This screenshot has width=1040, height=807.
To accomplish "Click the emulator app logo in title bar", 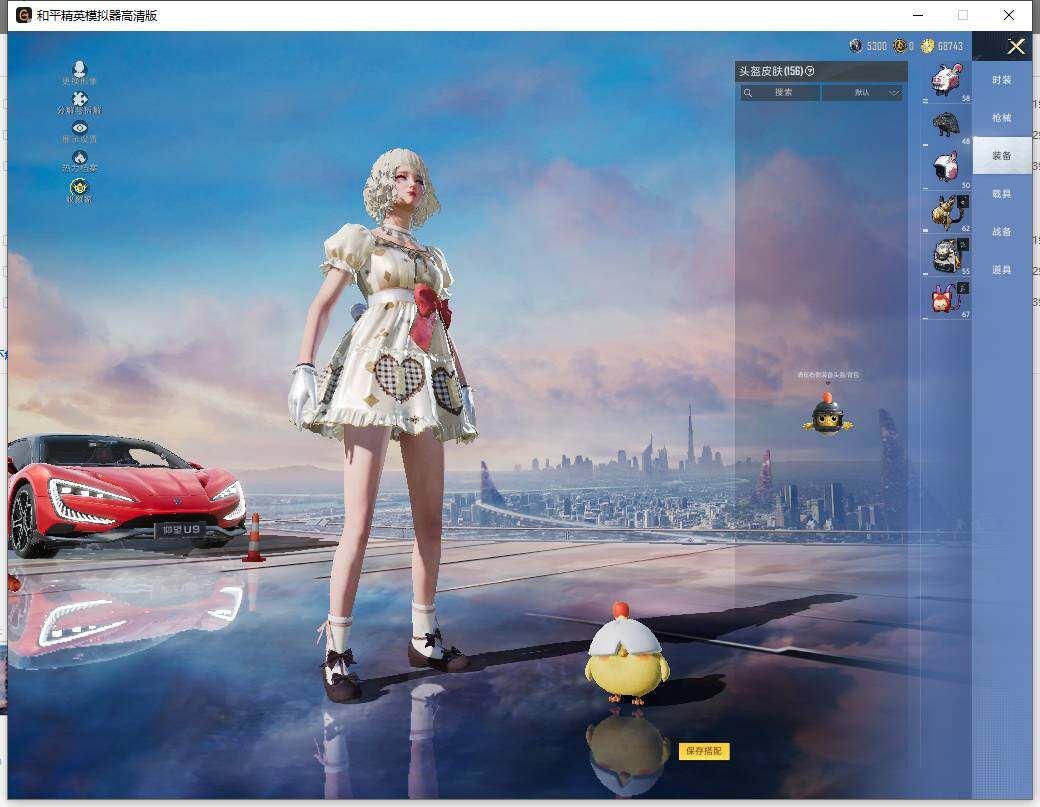I will point(23,15).
